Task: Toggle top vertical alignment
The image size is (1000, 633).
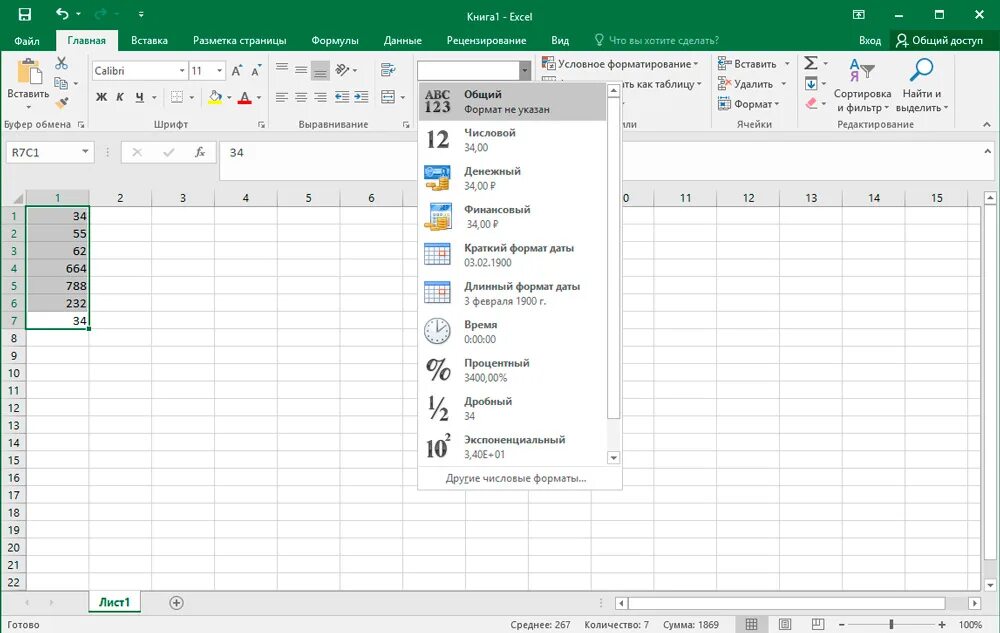Action: coord(282,69)
